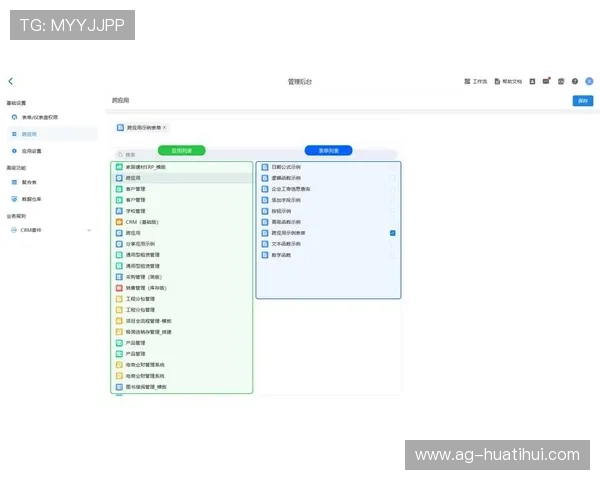
Task: Check the box for 按钮示例
Action: [393, 211]
